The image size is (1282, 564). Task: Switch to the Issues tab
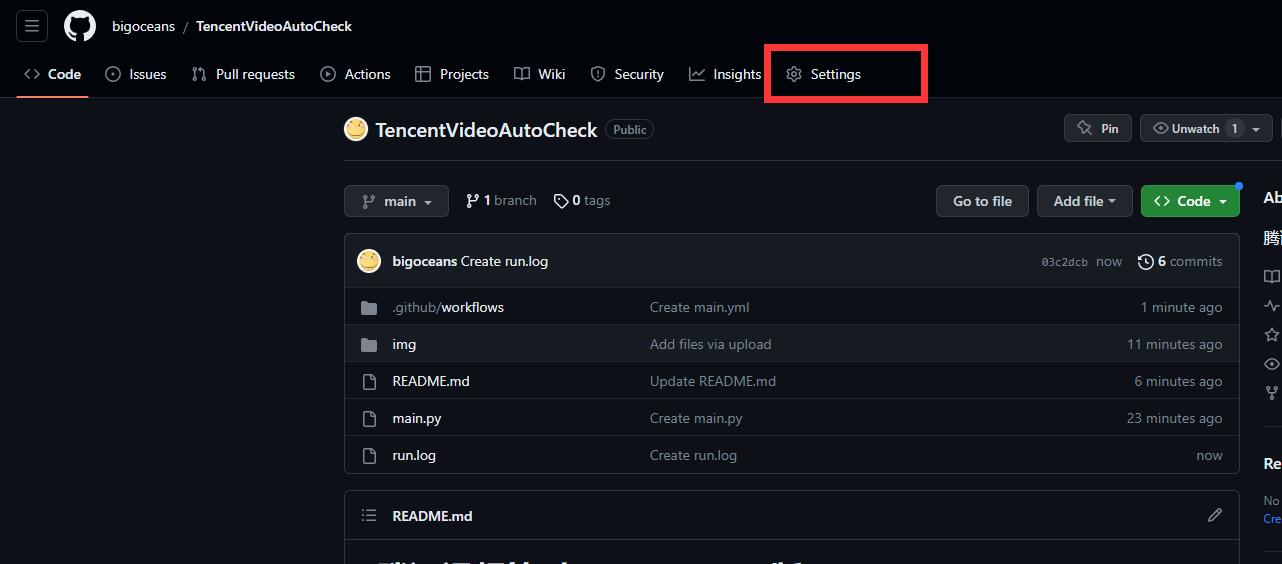click(x=136, y=74)
